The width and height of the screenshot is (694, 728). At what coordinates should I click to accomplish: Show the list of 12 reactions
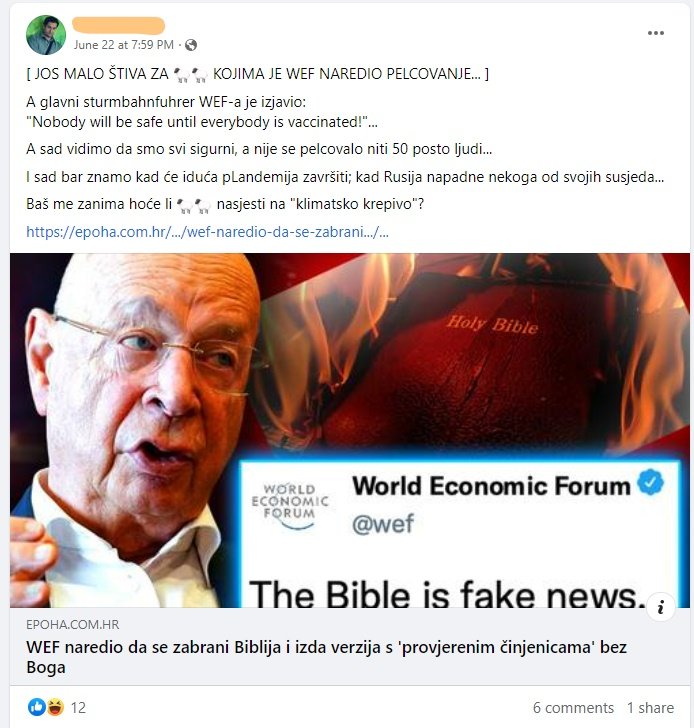[x=78, y=708]
